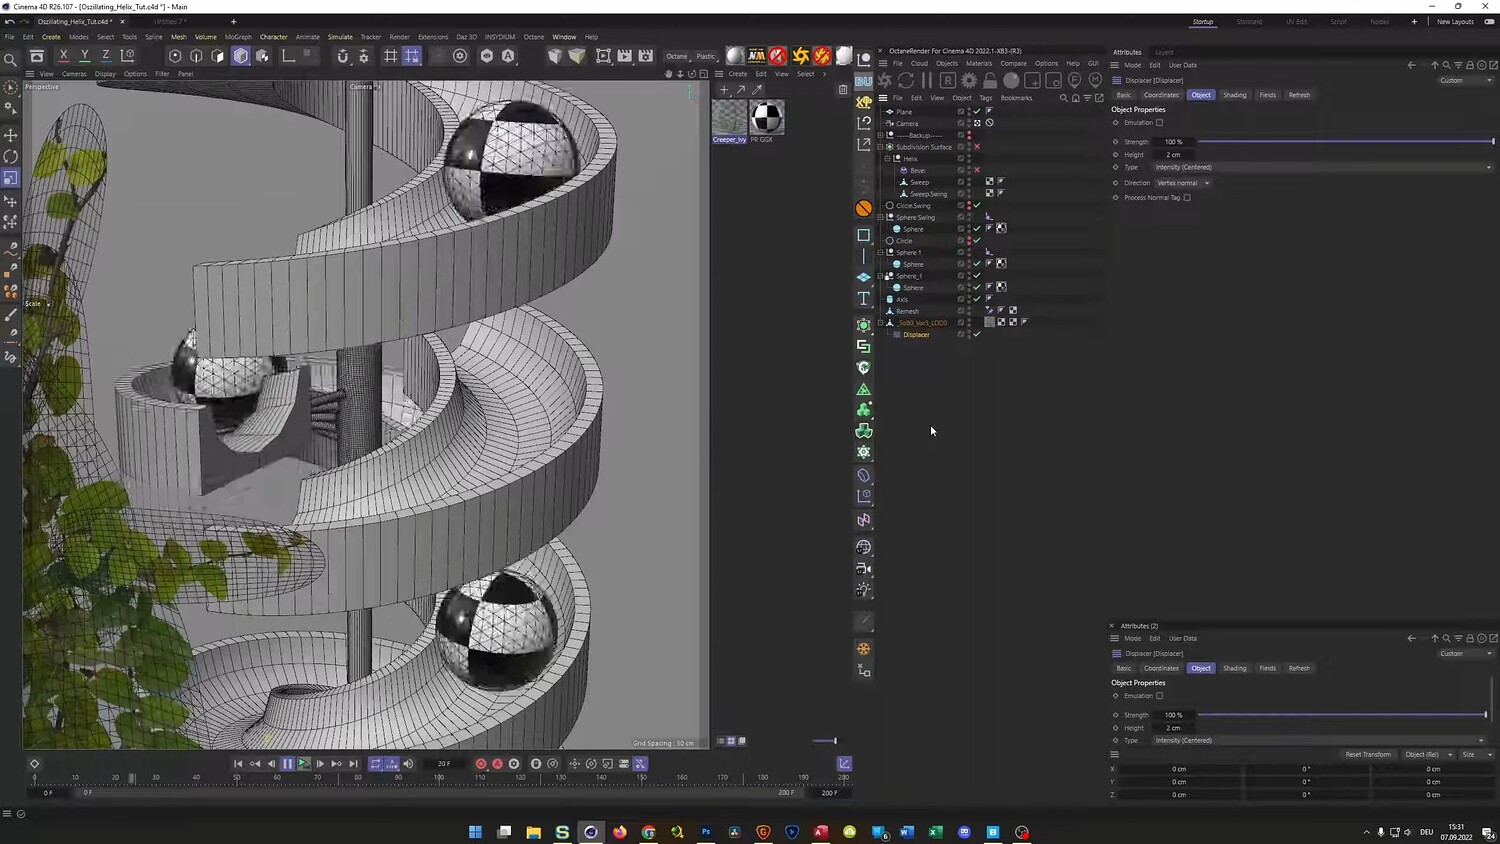Restart the Octane render with refresh icon
This screenshot has height=844, width=1500.
(x=906, y=80)
